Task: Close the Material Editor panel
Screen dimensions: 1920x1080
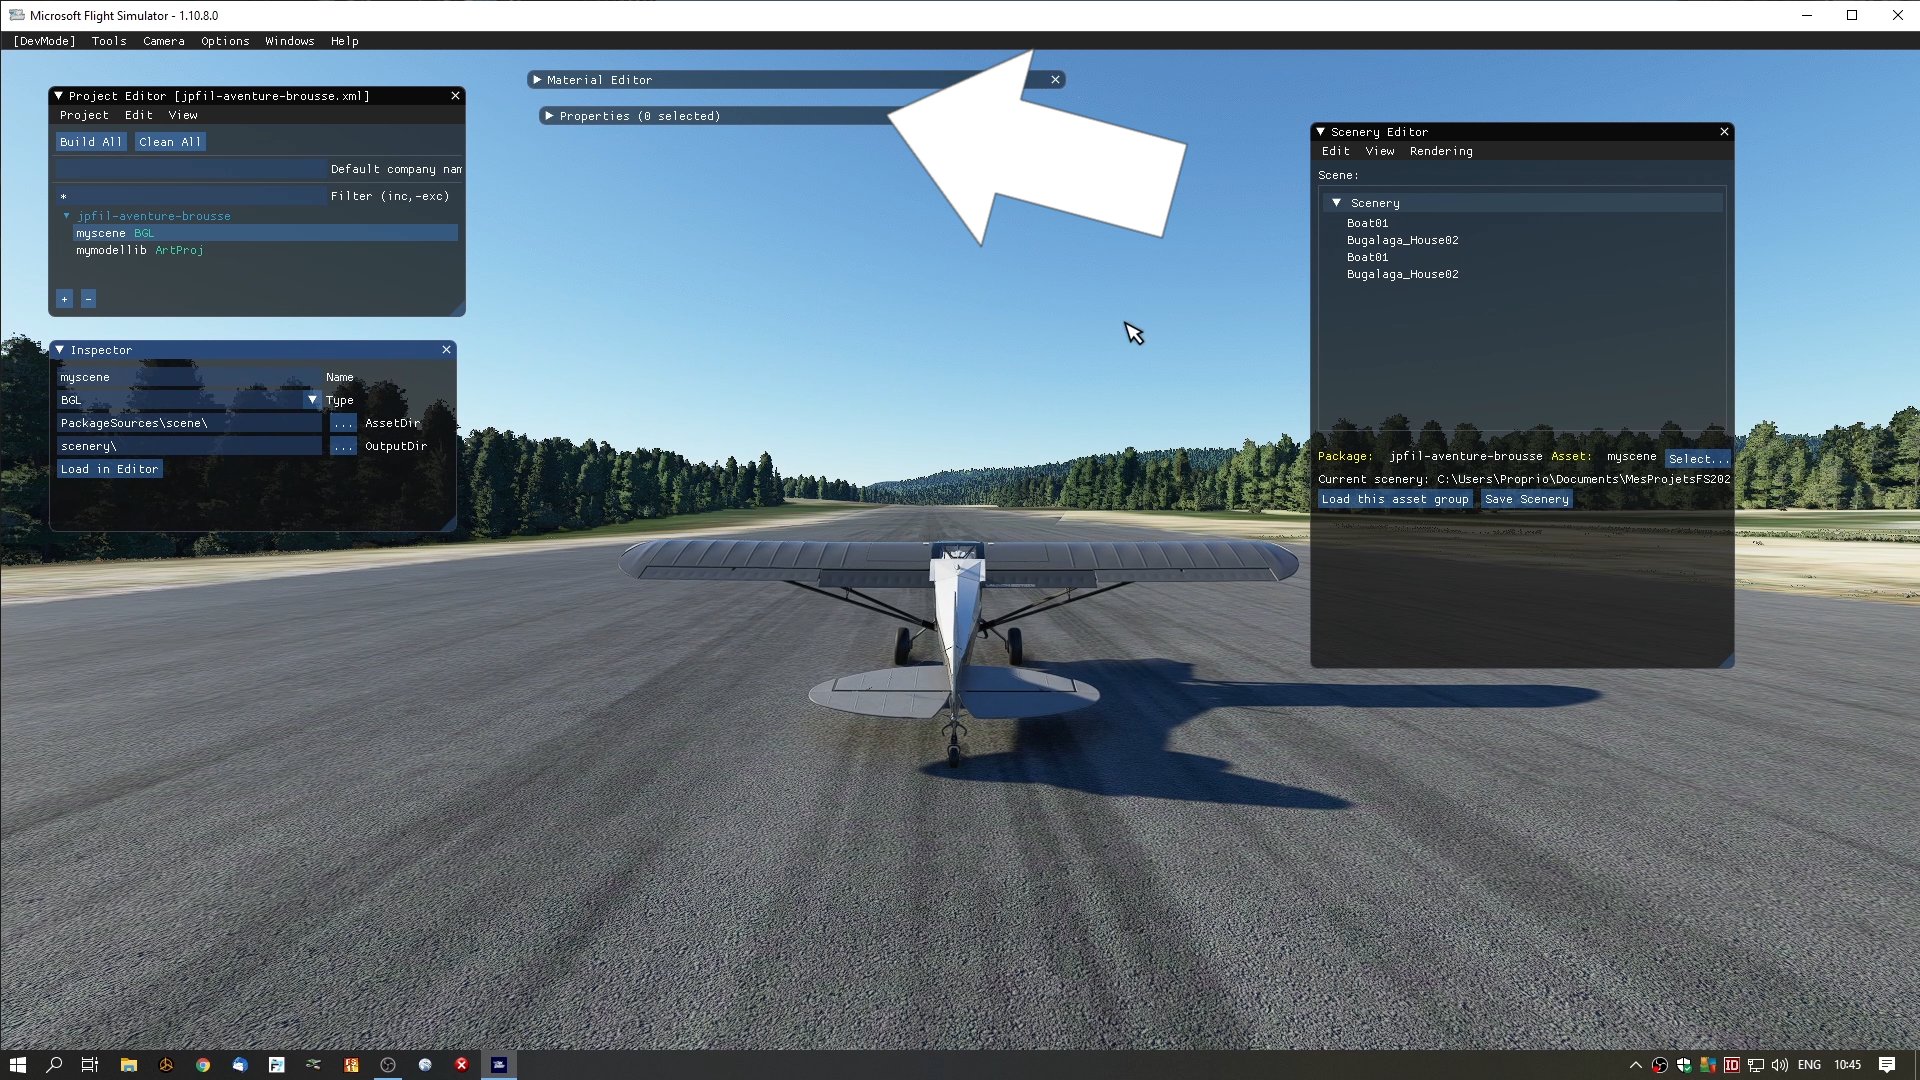Action: click(1055, 80)
